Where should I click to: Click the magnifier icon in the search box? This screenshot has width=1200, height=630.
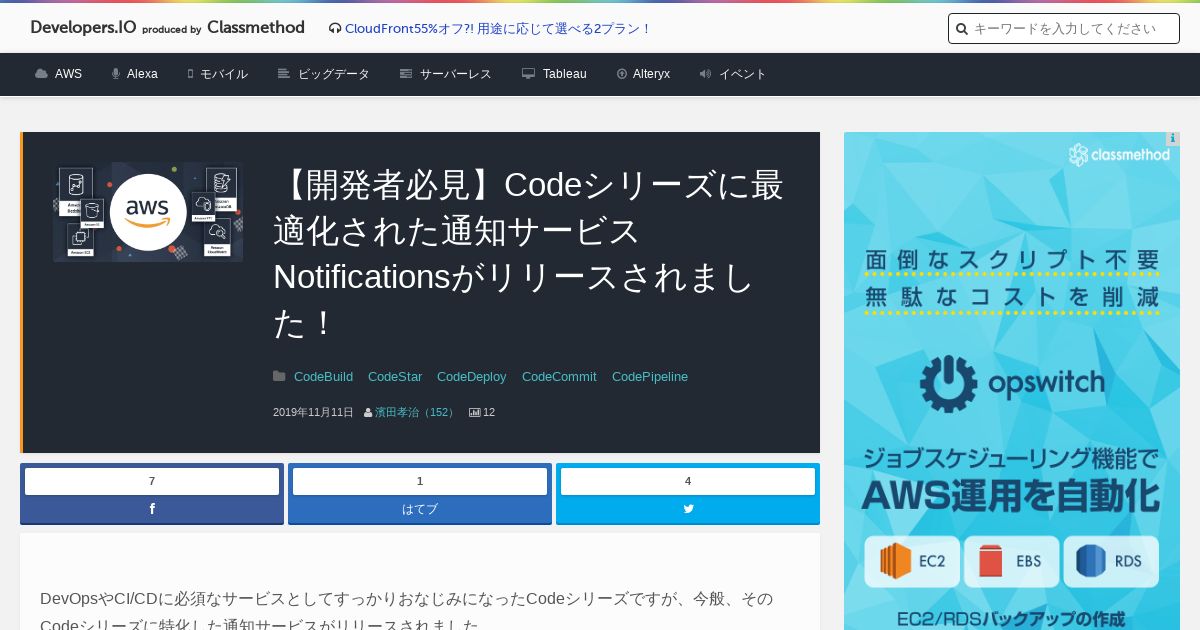[x=962, y=29]
